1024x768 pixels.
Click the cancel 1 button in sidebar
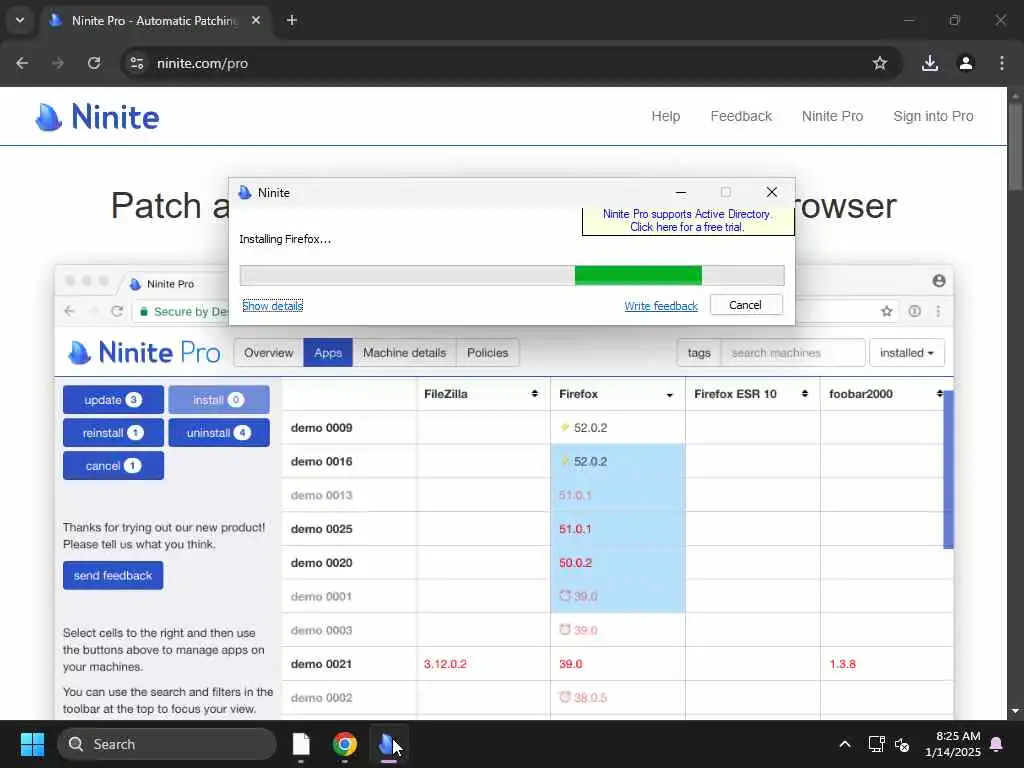[113, 466]
